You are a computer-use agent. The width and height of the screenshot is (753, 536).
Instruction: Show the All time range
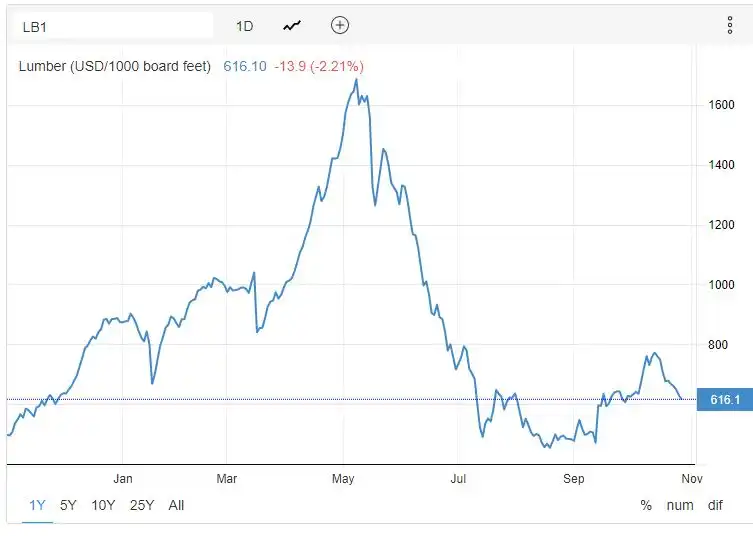tap(176, 505)
